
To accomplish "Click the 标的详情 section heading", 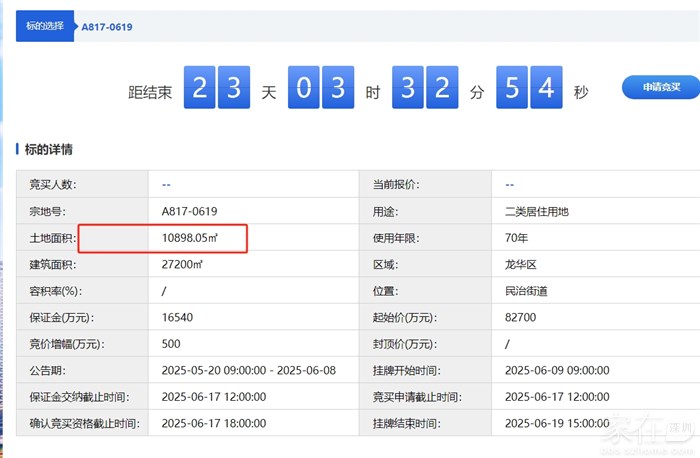I will [x=48, y=150].
